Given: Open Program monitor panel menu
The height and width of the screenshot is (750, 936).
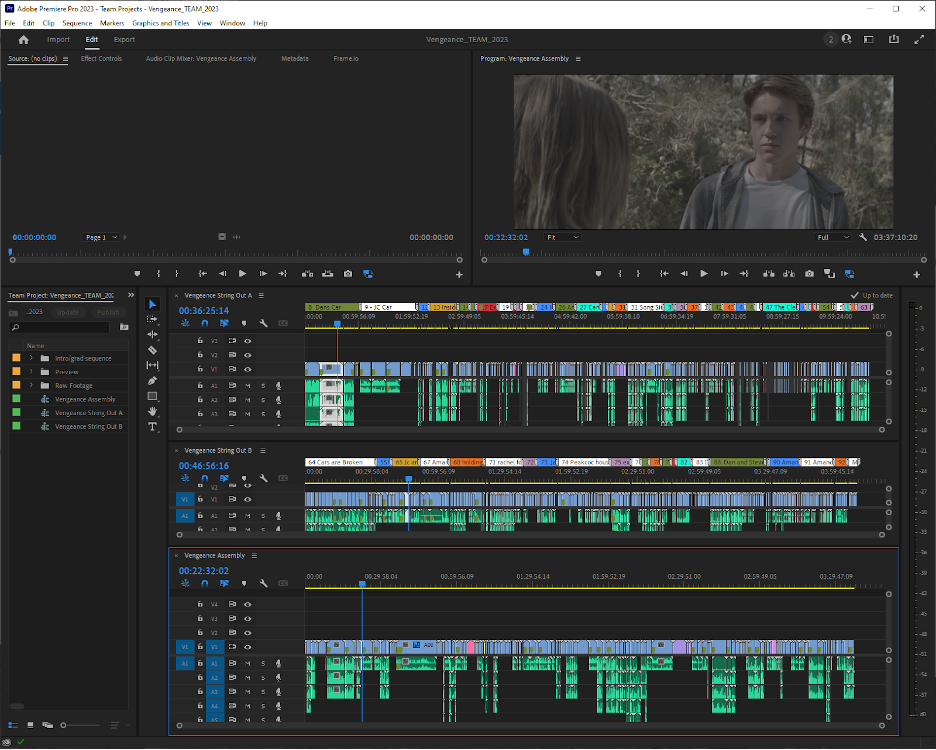Looking at the screenshot, I should pos(578,59).
